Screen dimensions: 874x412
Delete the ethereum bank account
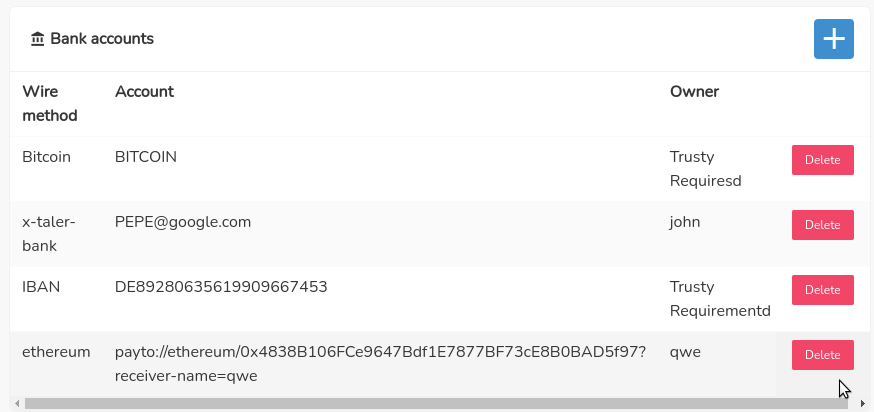(x=822, y=355)
